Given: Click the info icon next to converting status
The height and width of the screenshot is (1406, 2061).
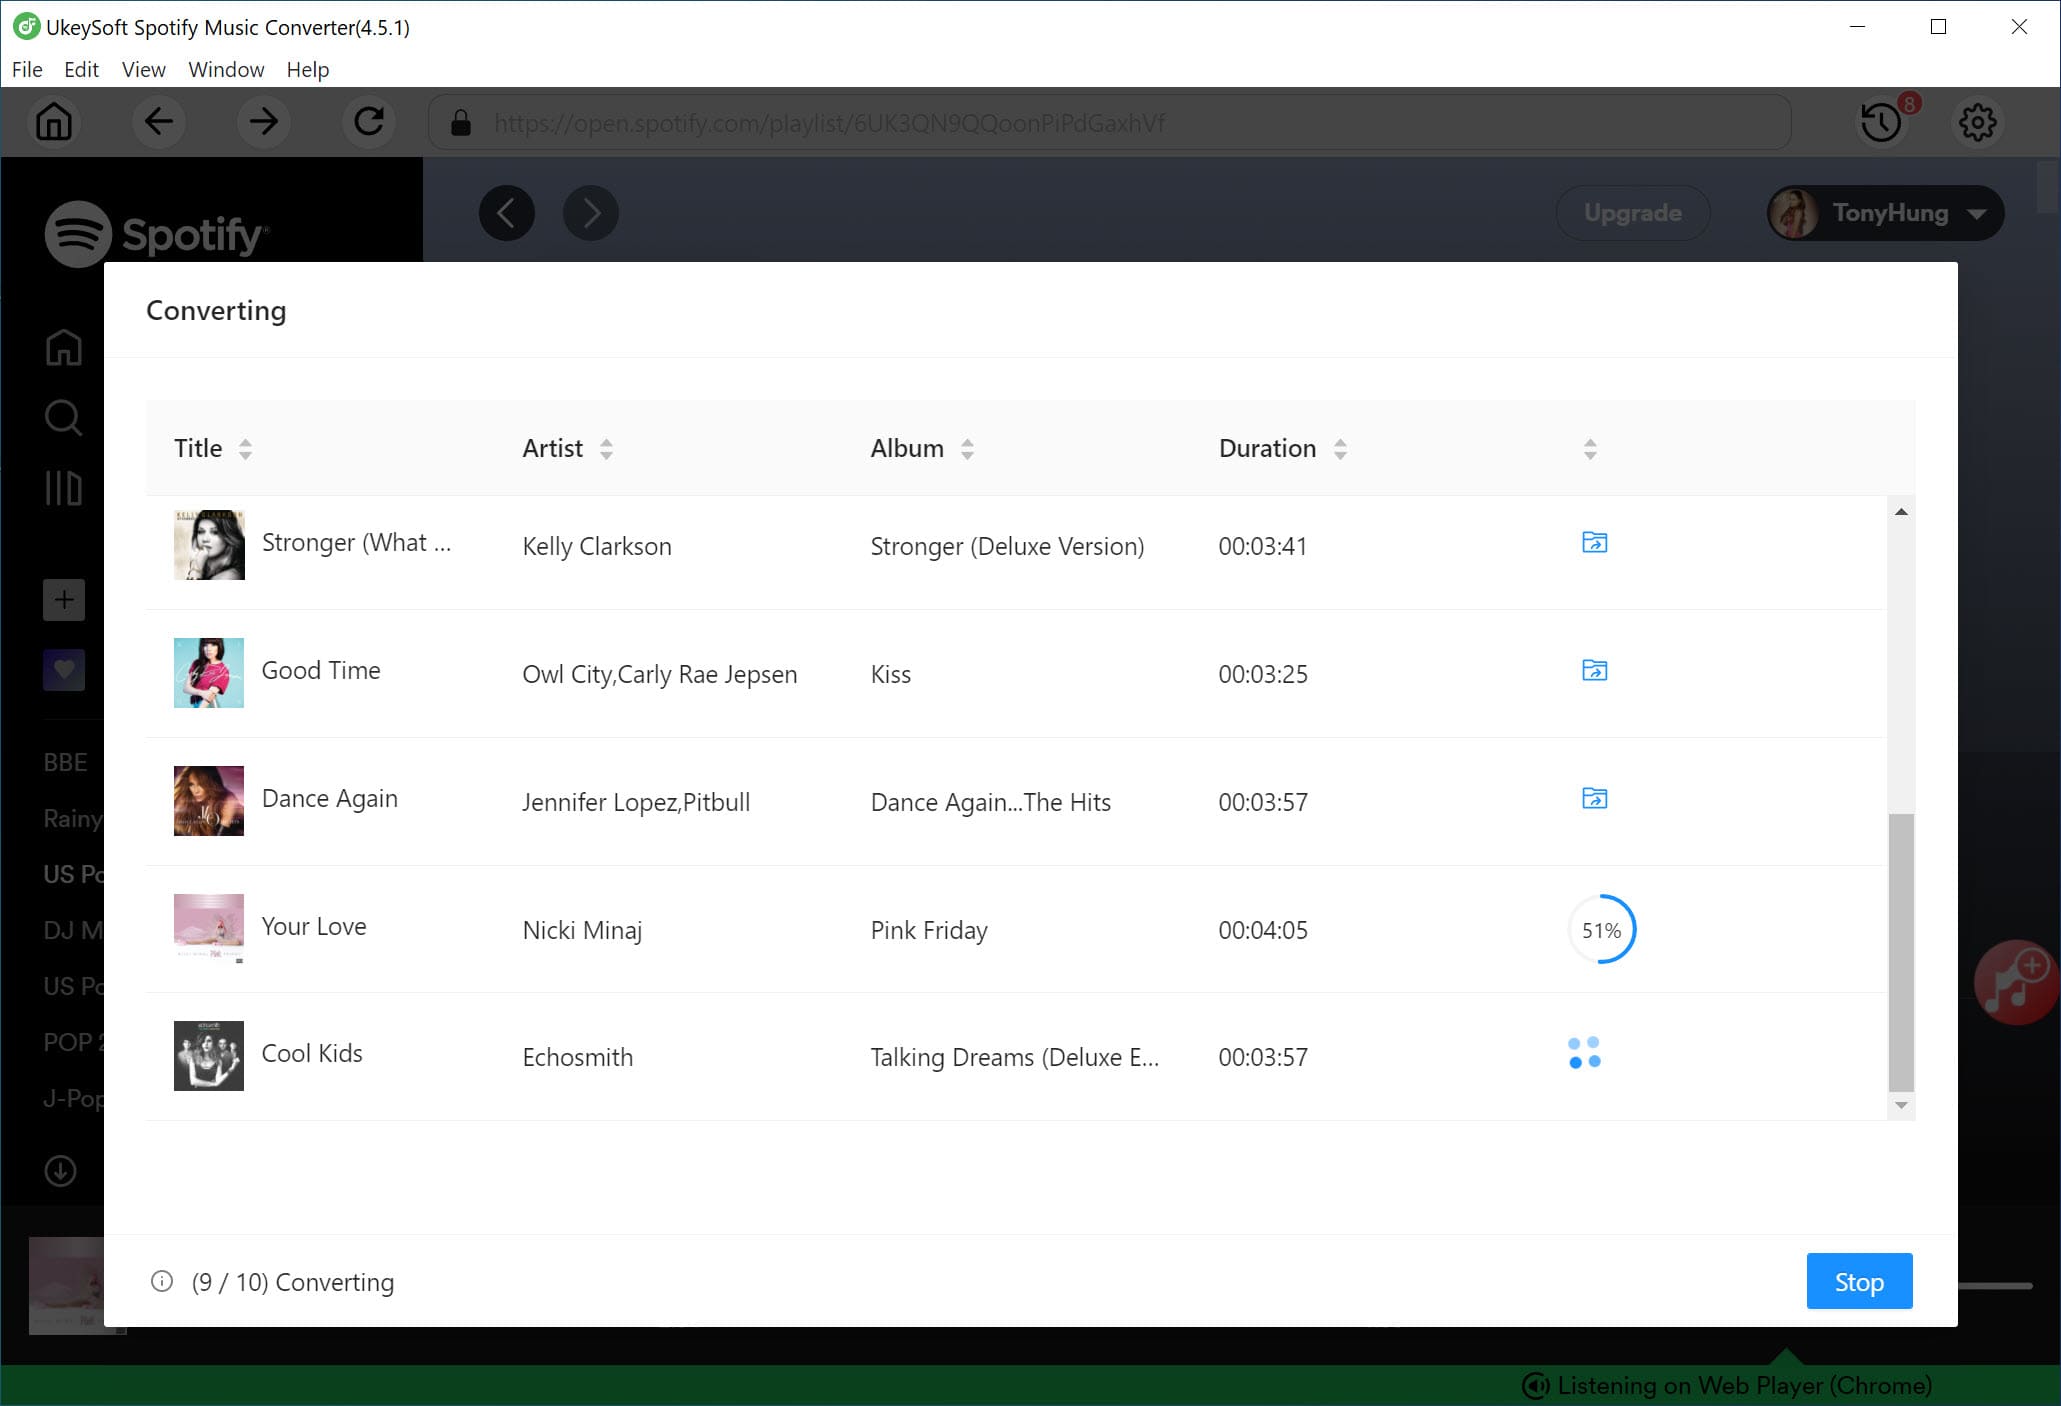Looking at the screenshot, I should (161, 1281).
